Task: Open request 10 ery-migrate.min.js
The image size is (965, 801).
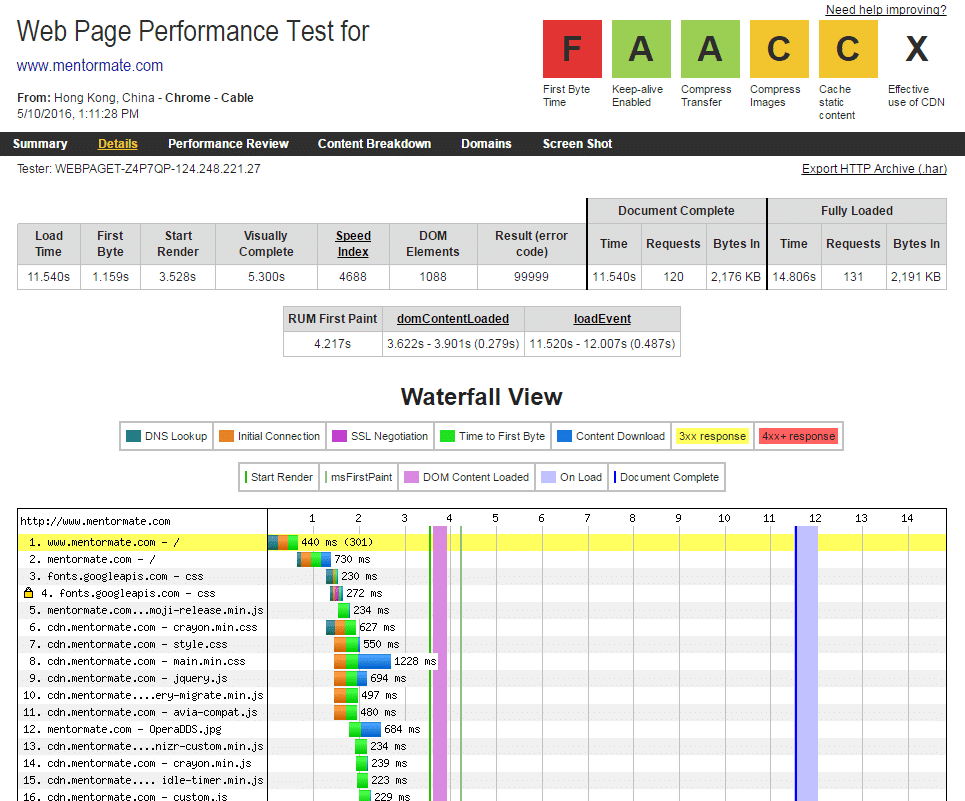Action: (143, 695)
